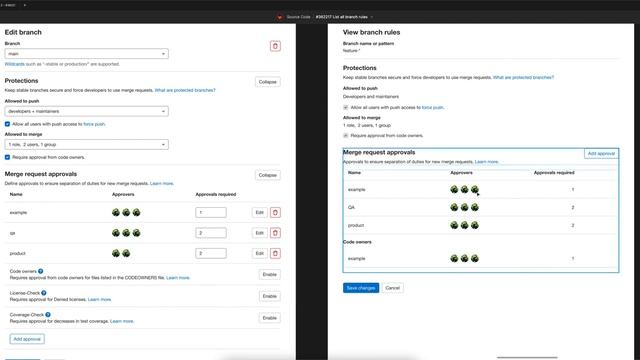Click '1 role, 2 users, 1 group' text in View branch rules
This screenshot has height=360, width=640.
[367, 125]
